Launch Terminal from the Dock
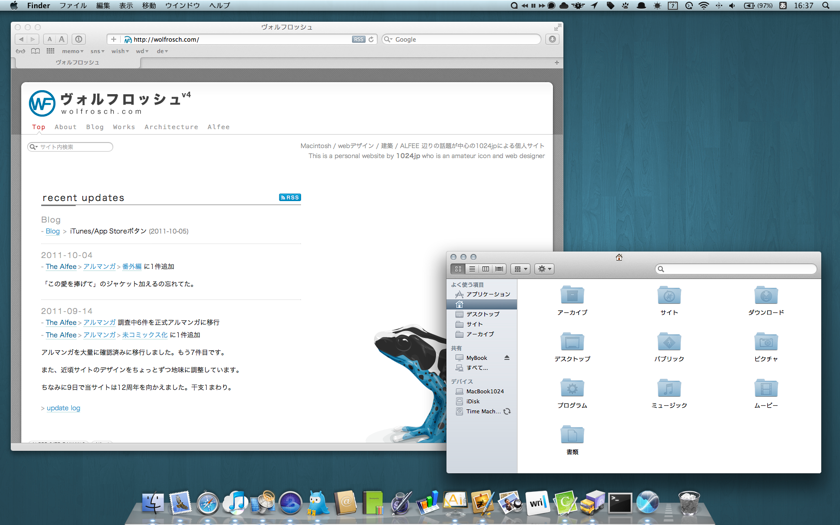840x525 pixels. click(620, 503)
